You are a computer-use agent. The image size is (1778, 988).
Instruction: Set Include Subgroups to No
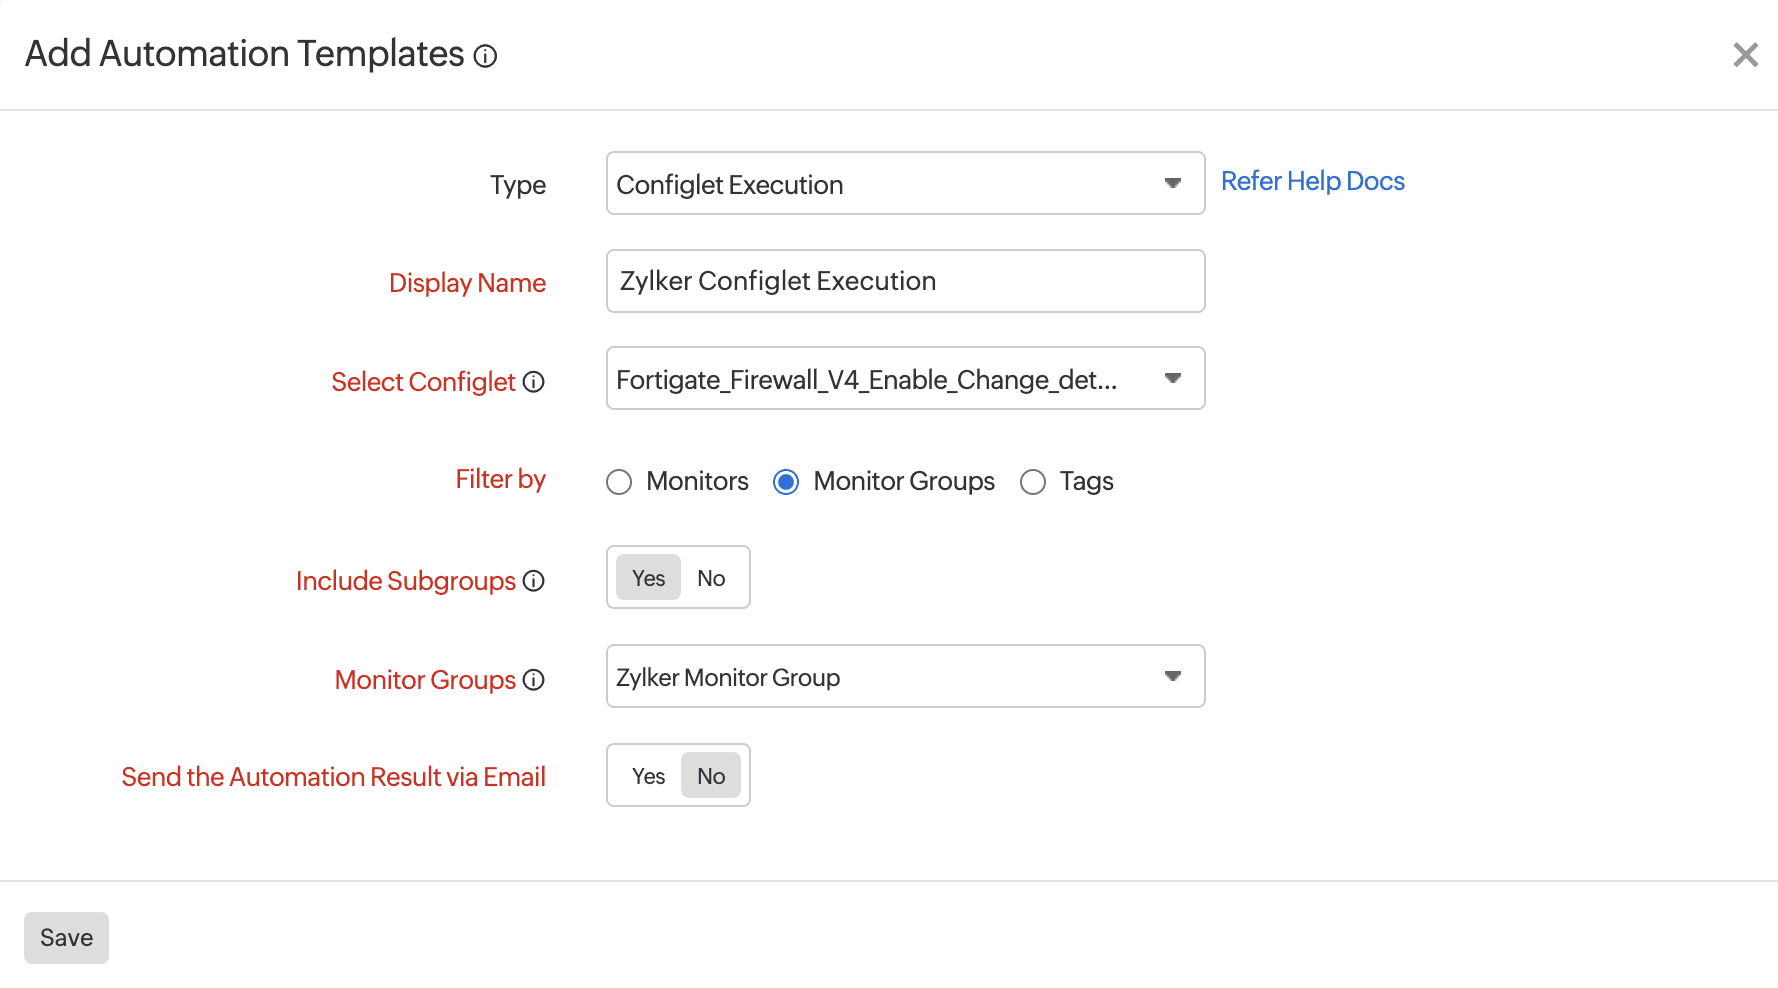coord(711,578)
